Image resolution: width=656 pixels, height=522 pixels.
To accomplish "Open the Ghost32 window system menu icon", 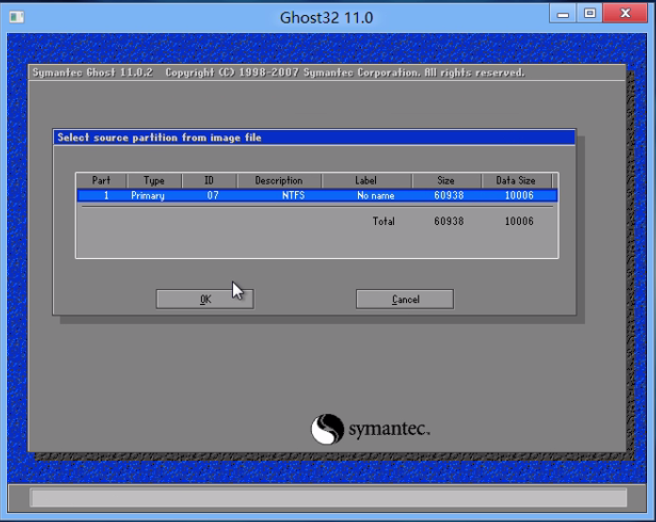I will [17, 17].
